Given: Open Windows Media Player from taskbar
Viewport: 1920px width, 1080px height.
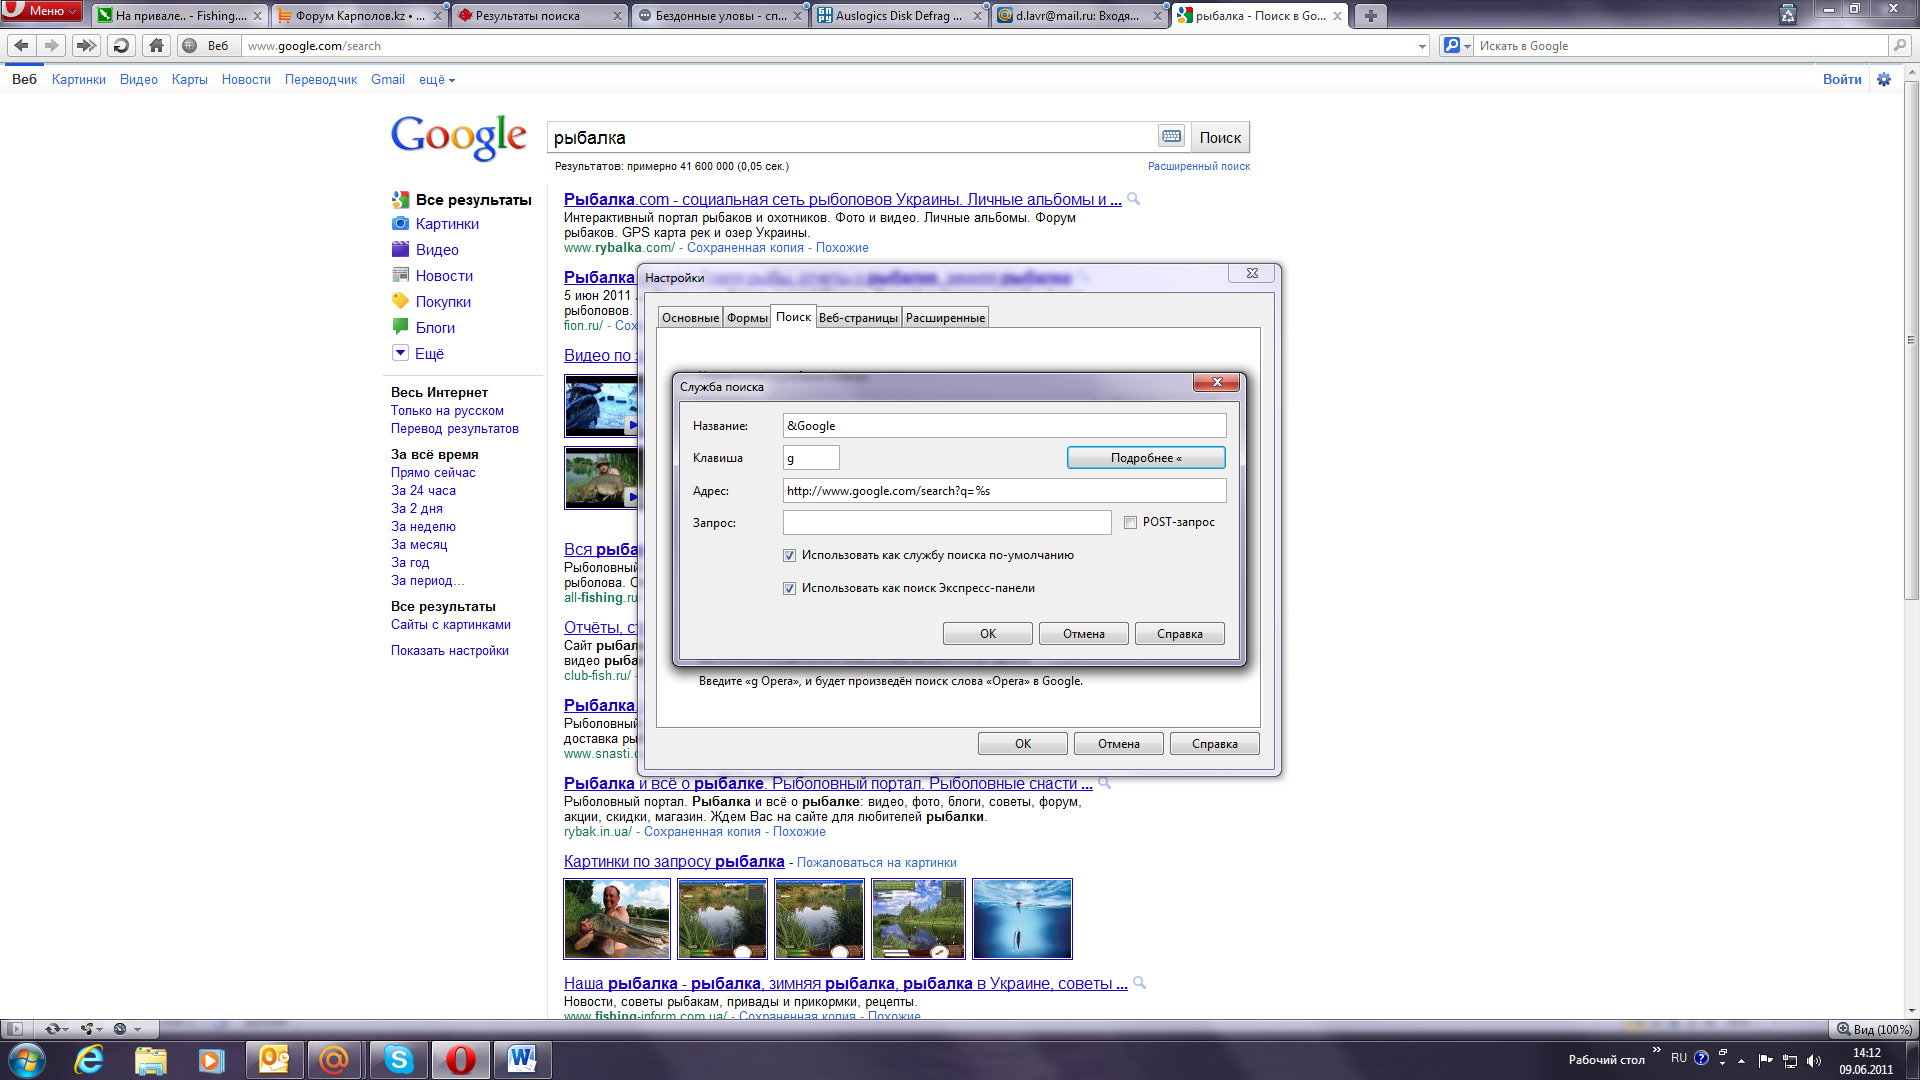Looking at the screenshot, I should (211, 1060).
